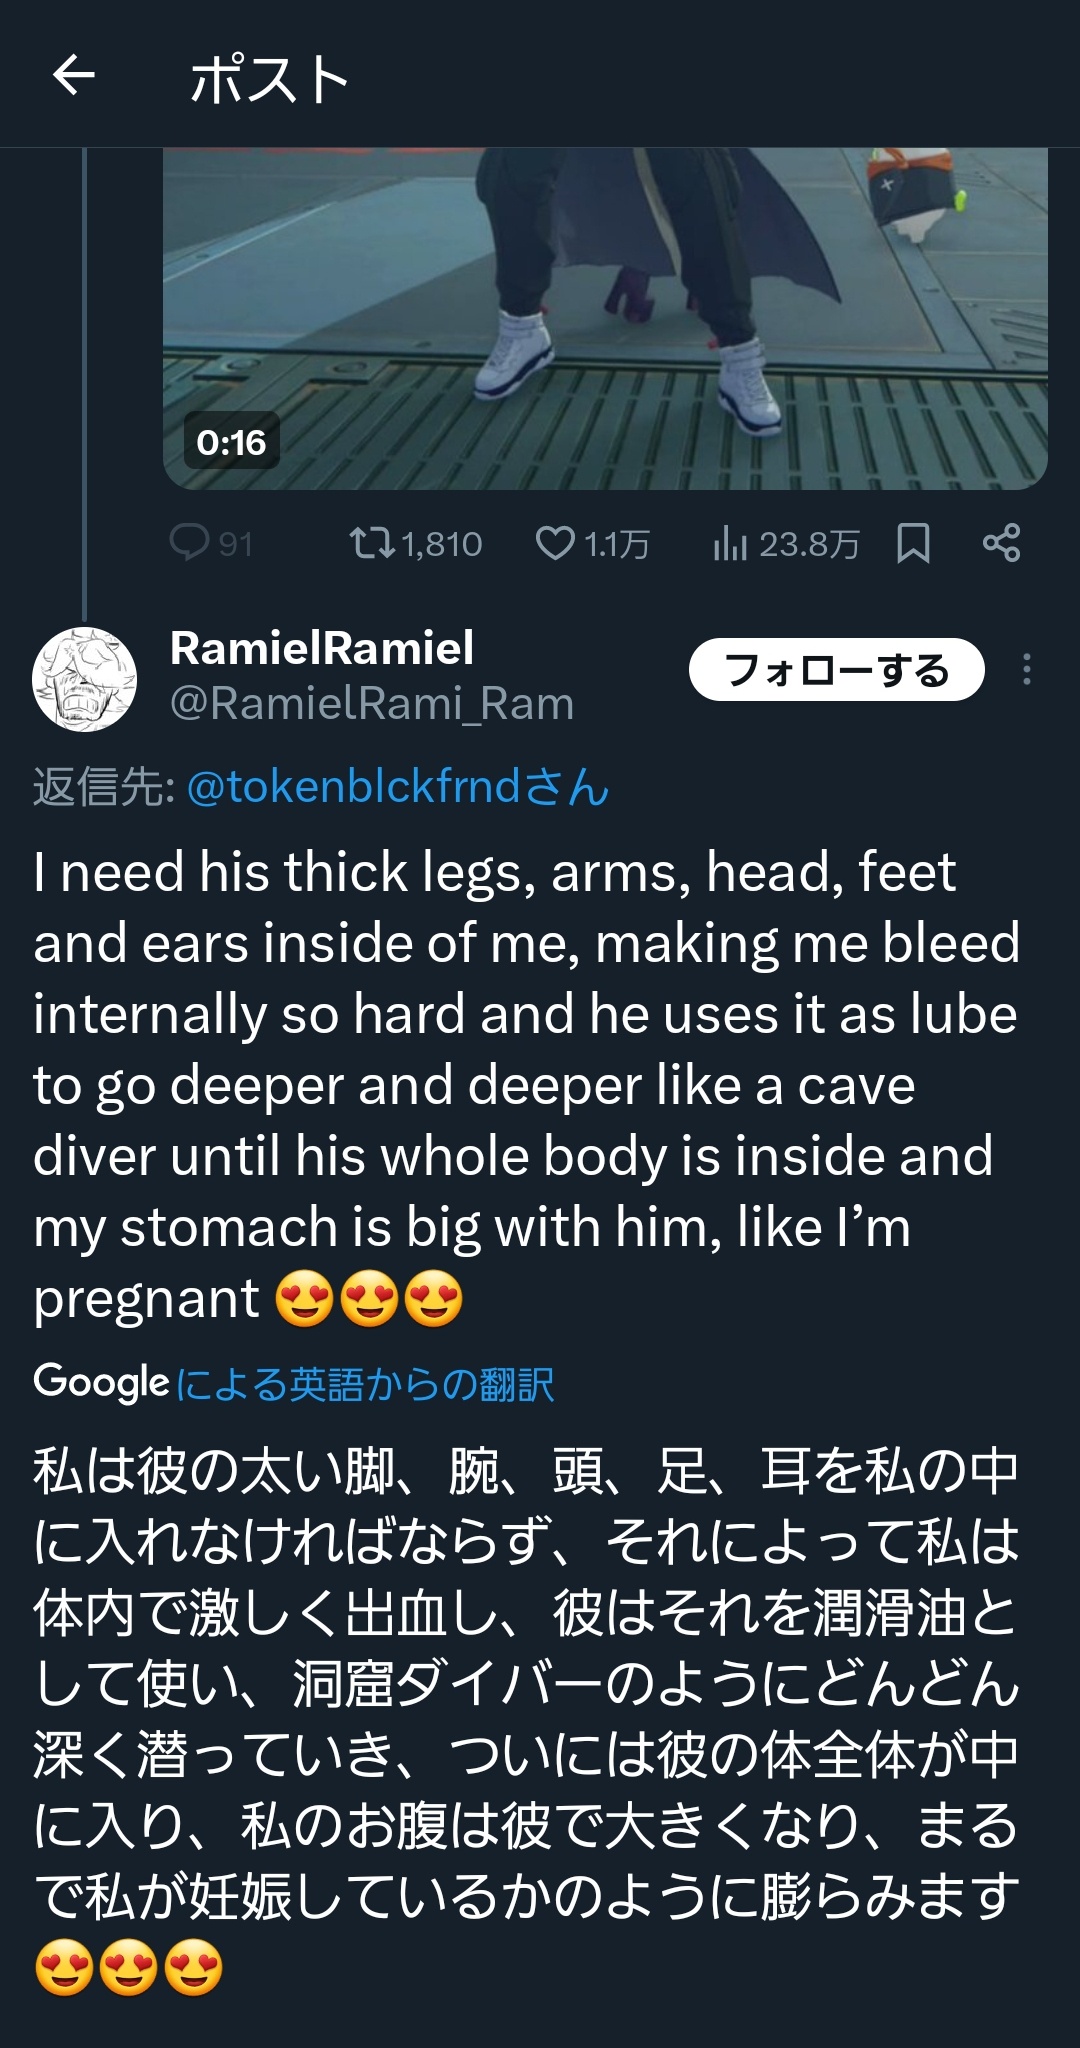The width and height of the screenshot is (1080, 2048).
Task: Share the post using the share icon
Action: 1001,543
